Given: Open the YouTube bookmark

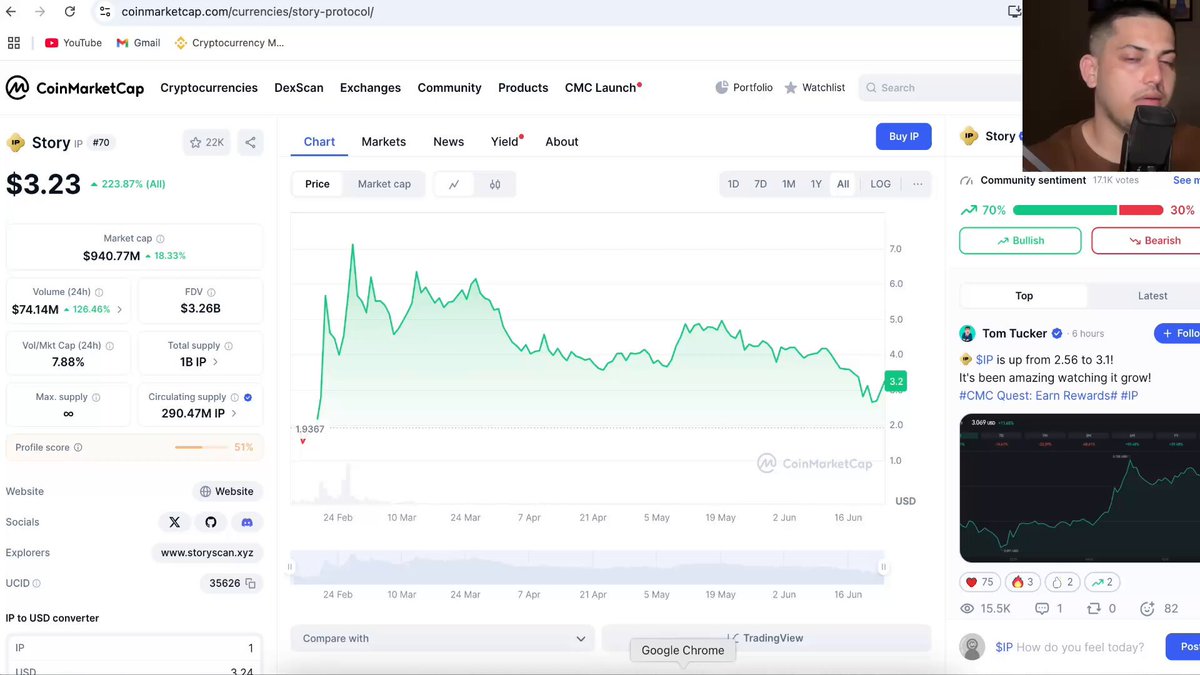Looking at the screenshot, I should pyautogui.click(x=73, y=43).
